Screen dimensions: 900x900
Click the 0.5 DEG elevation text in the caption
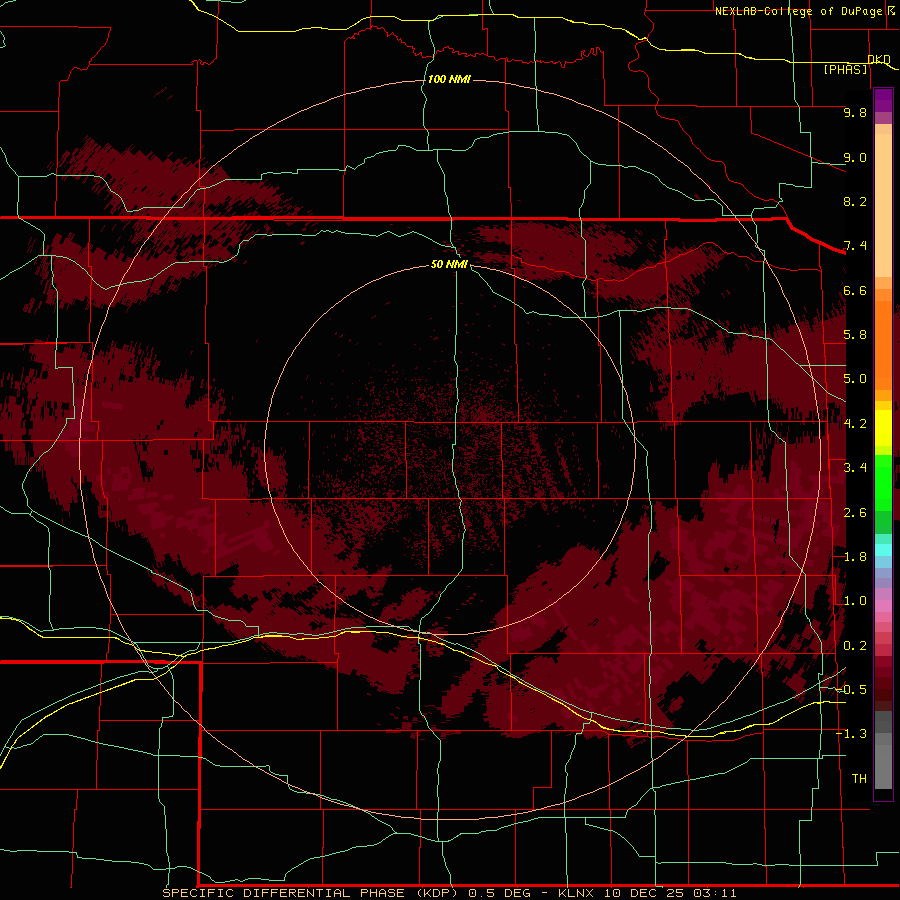point(498,893)
